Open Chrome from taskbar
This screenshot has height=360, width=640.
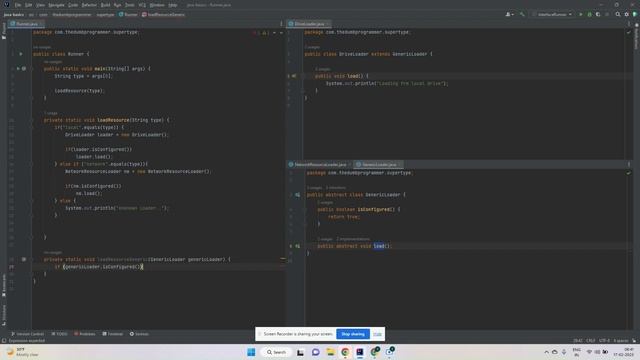345,352
